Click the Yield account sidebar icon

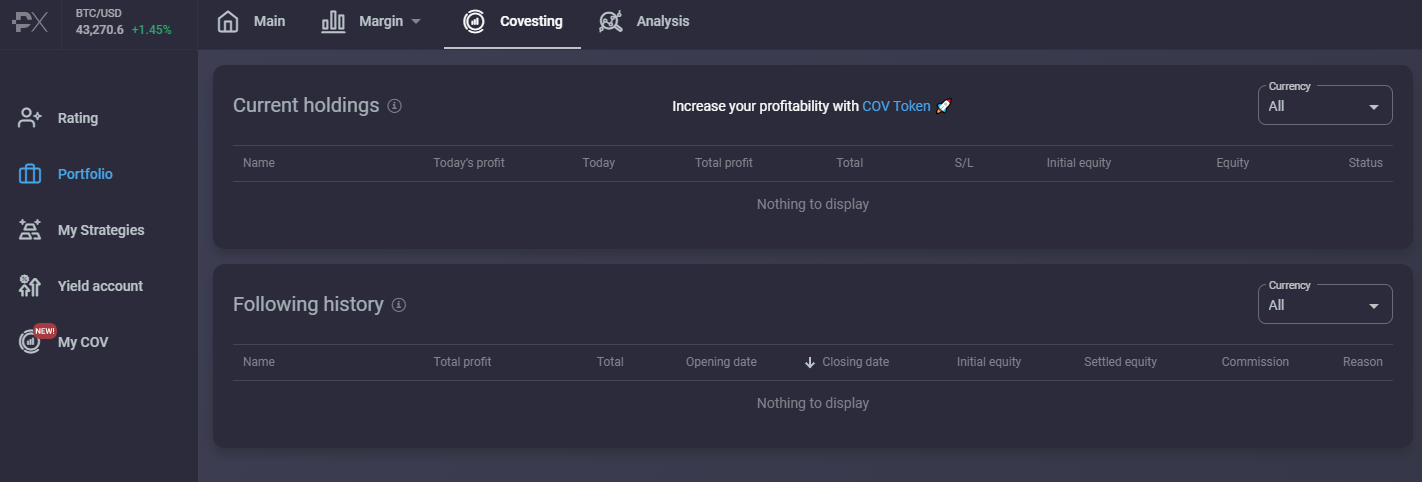30,286
